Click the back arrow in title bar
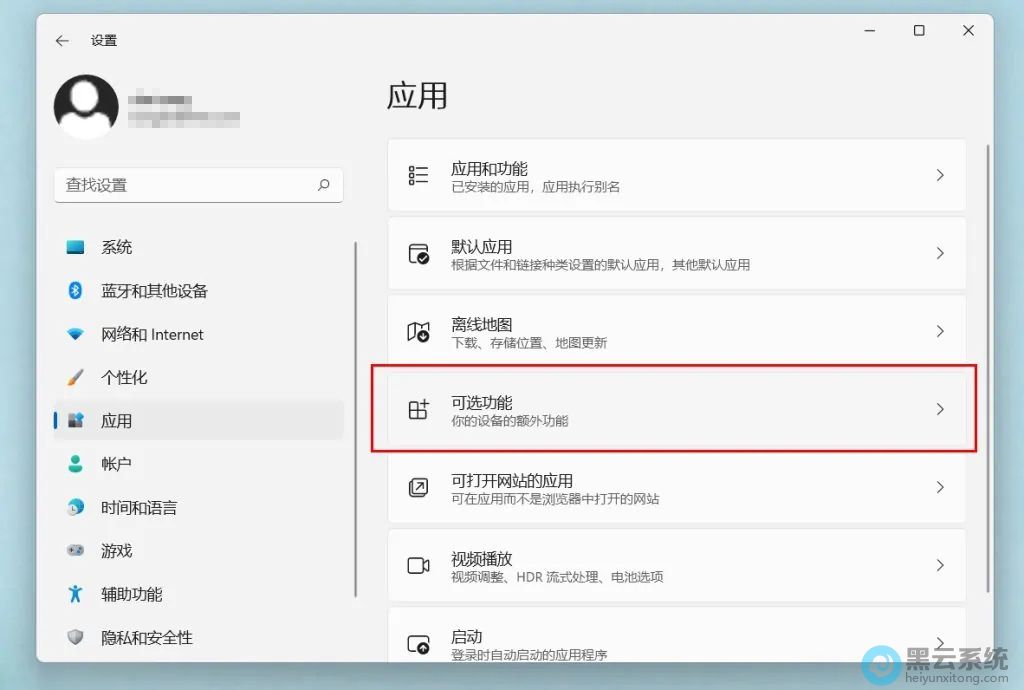Screen dimensions: 1024x690 pos(62,41)
